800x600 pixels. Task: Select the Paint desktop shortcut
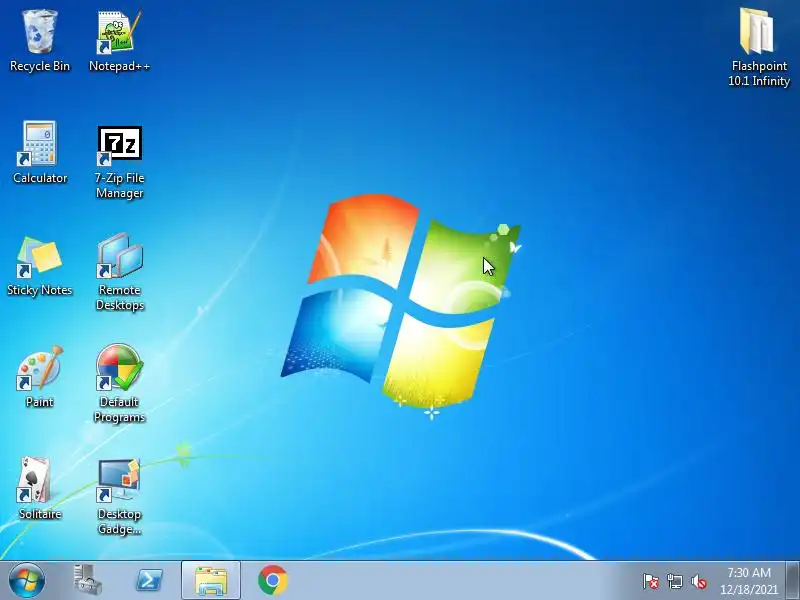(40, 377)
